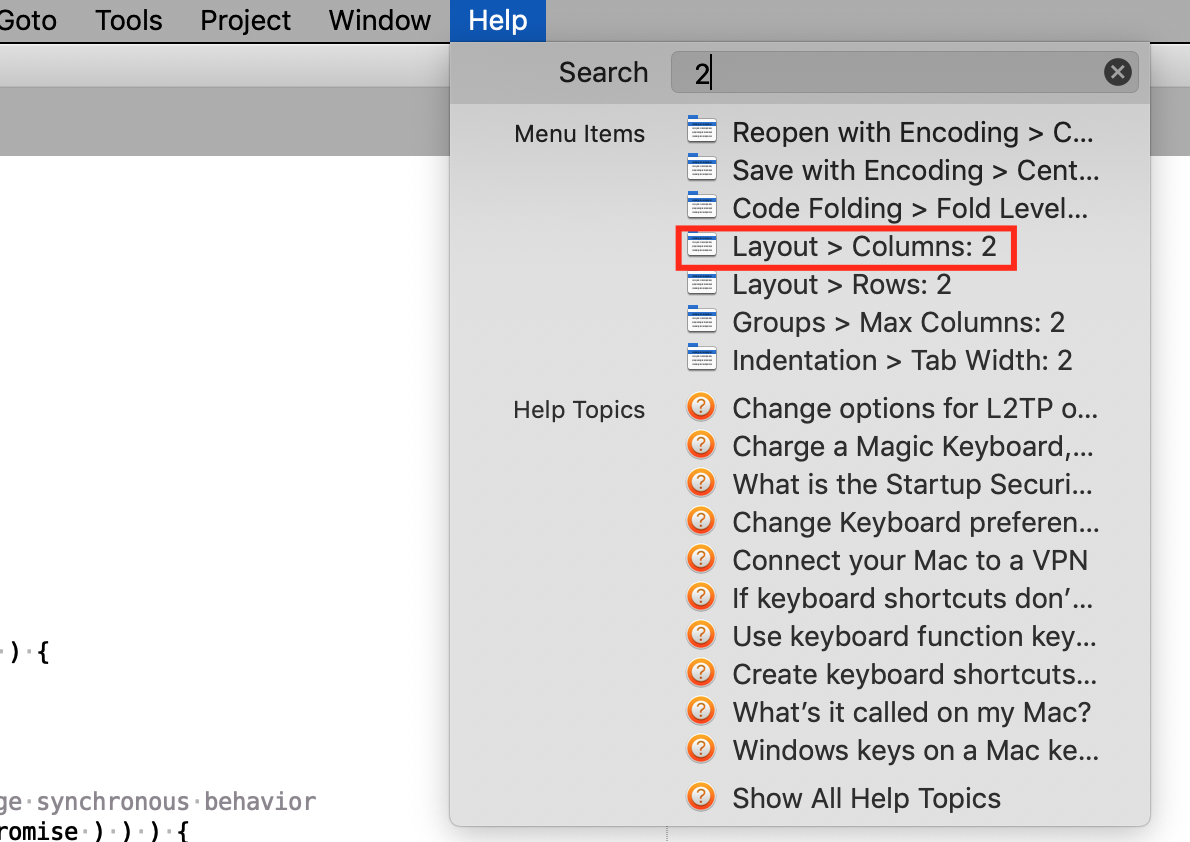Open help topic Use keyboard function keys
This screenshot has width=1190, height=842.
click(914, 636)
